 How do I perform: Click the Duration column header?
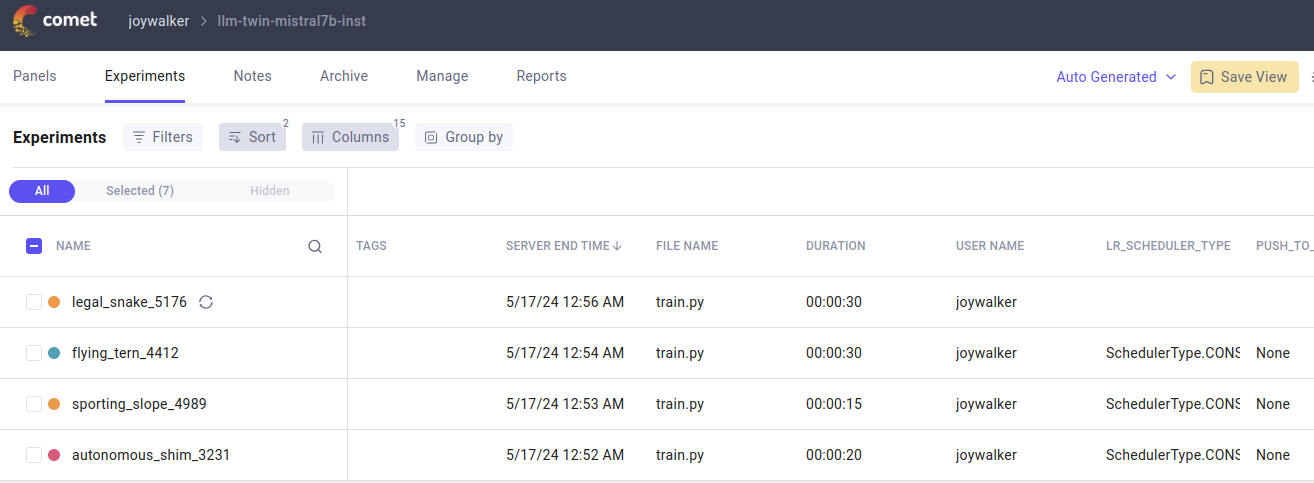click(x=836, y=246)
